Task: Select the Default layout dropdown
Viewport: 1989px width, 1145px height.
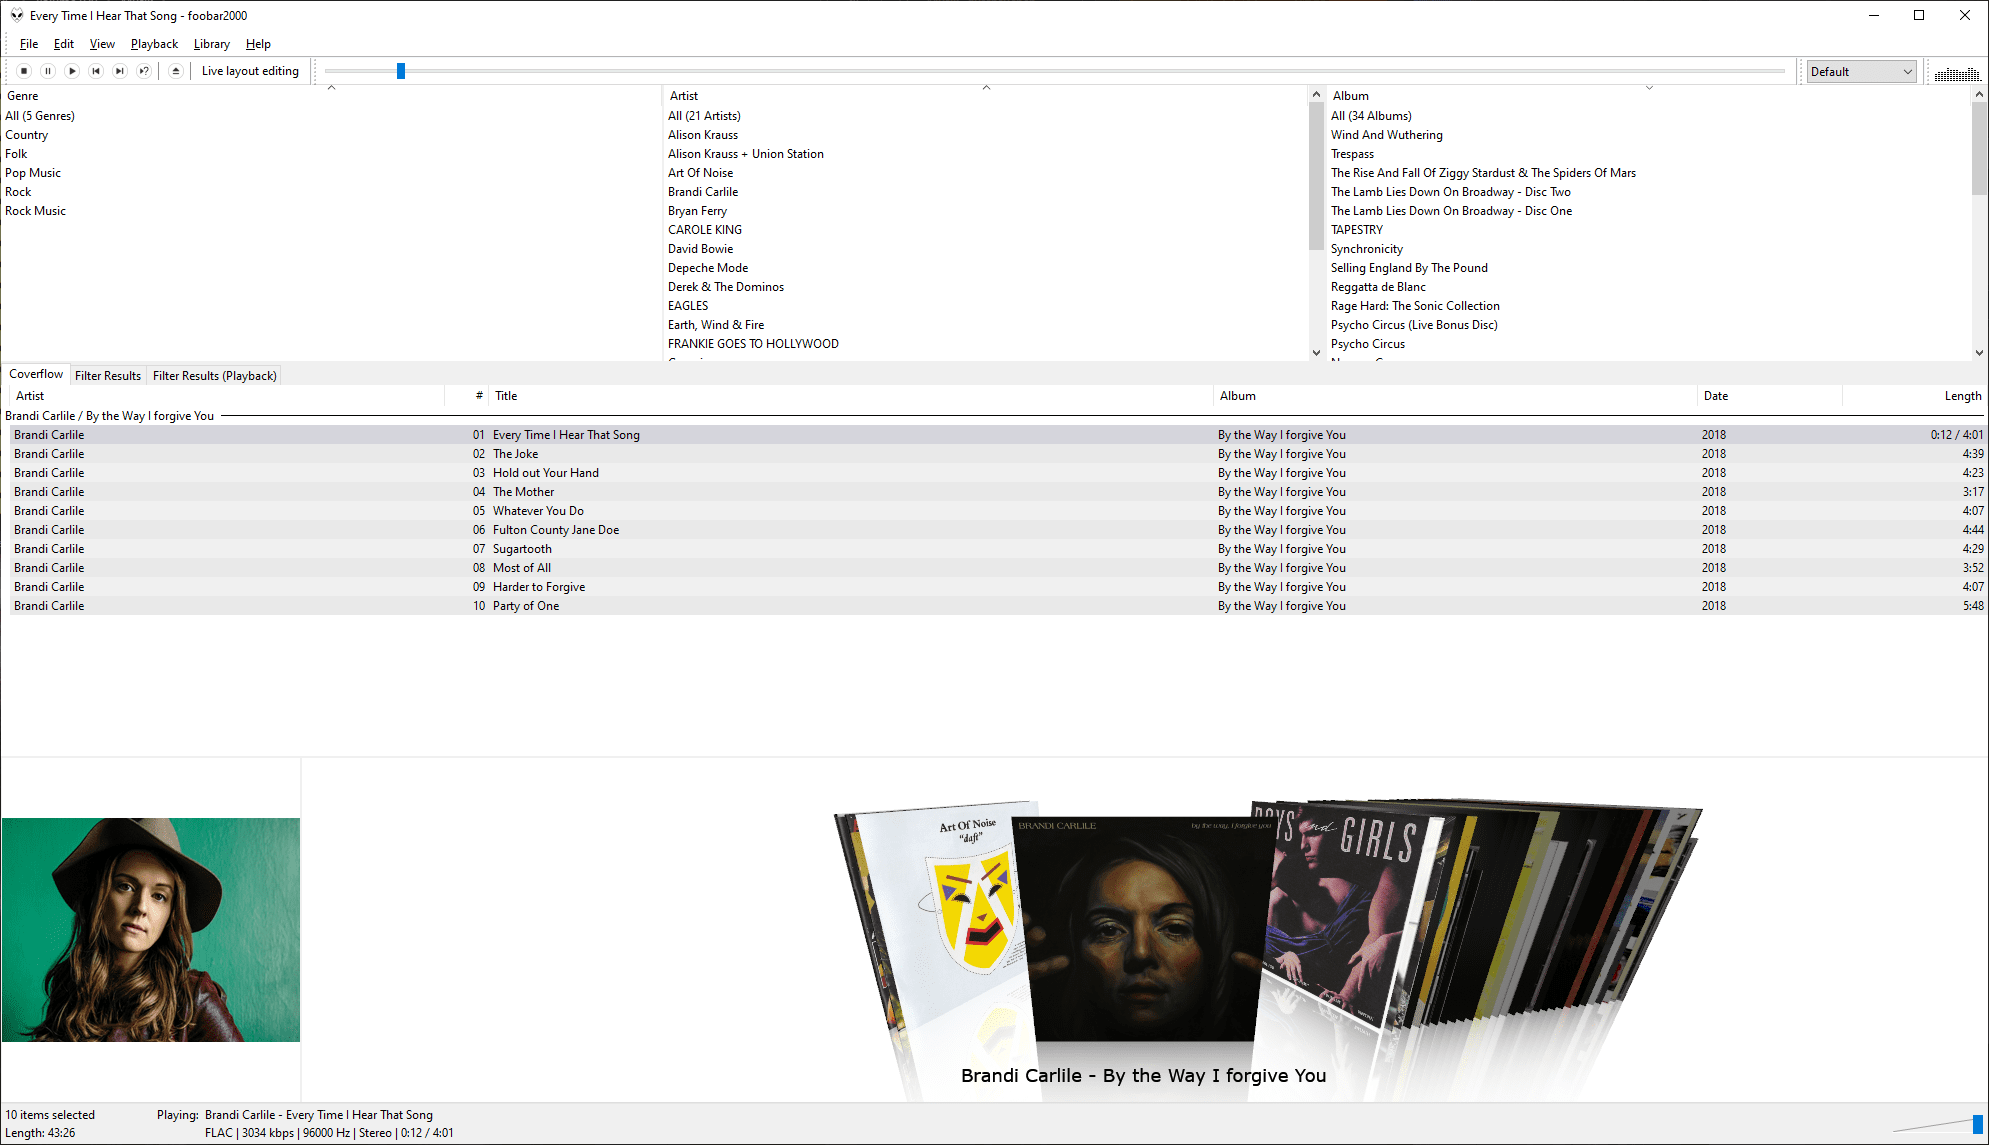Action: [1861, 71]
